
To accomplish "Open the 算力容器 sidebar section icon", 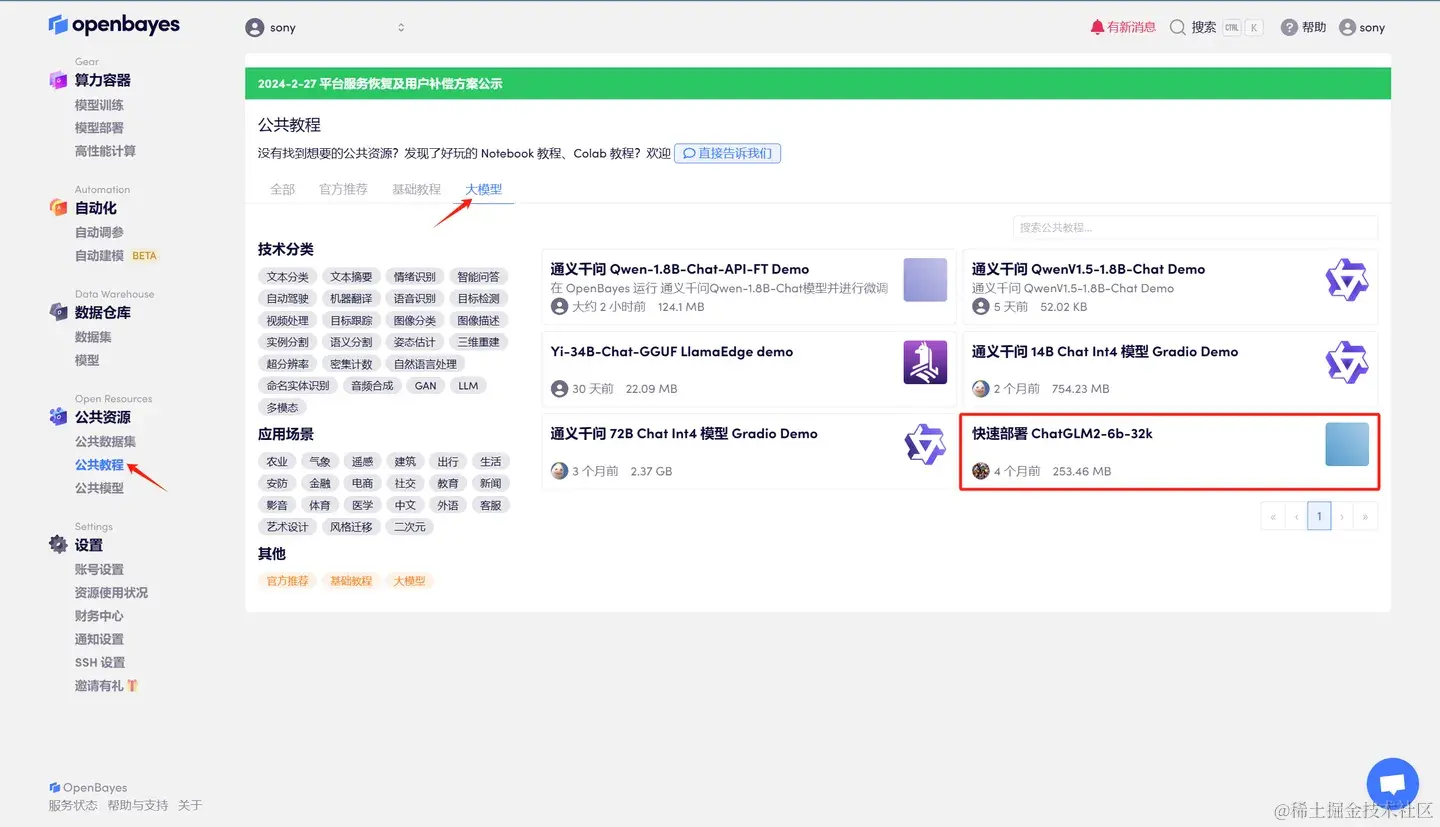I will (x=58, y=80).
